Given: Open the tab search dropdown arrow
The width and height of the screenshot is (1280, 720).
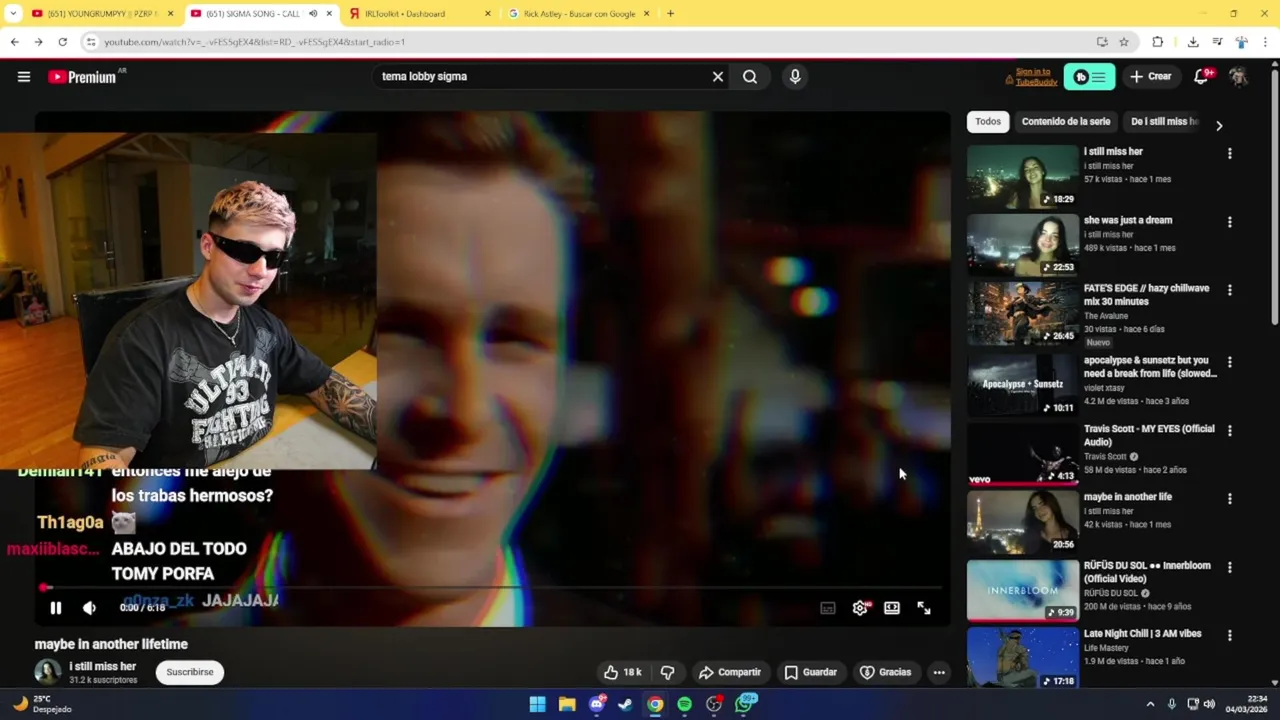Looking at the screenshot, I should (13, 14).
